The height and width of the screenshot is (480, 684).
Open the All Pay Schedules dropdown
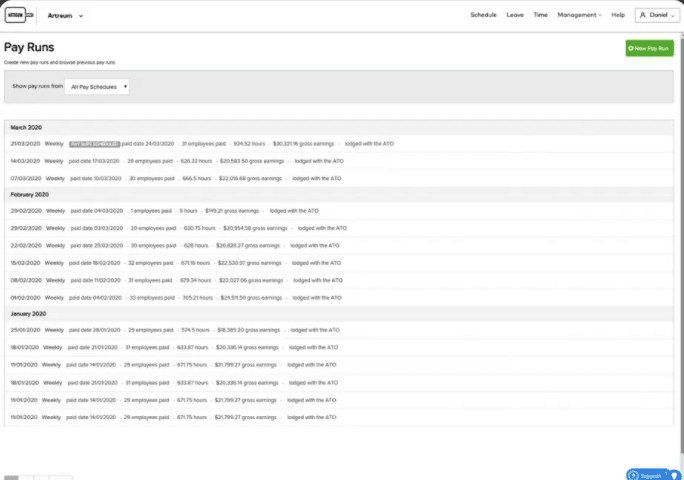pos(97,87)
